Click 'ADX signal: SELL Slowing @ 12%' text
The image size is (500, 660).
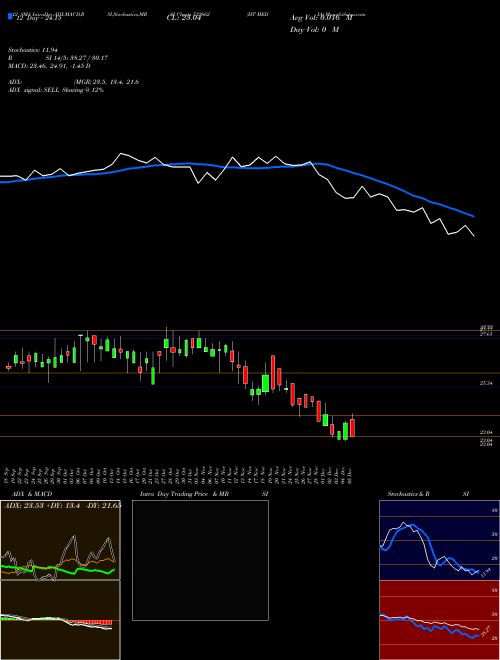(x=56, y=90)
